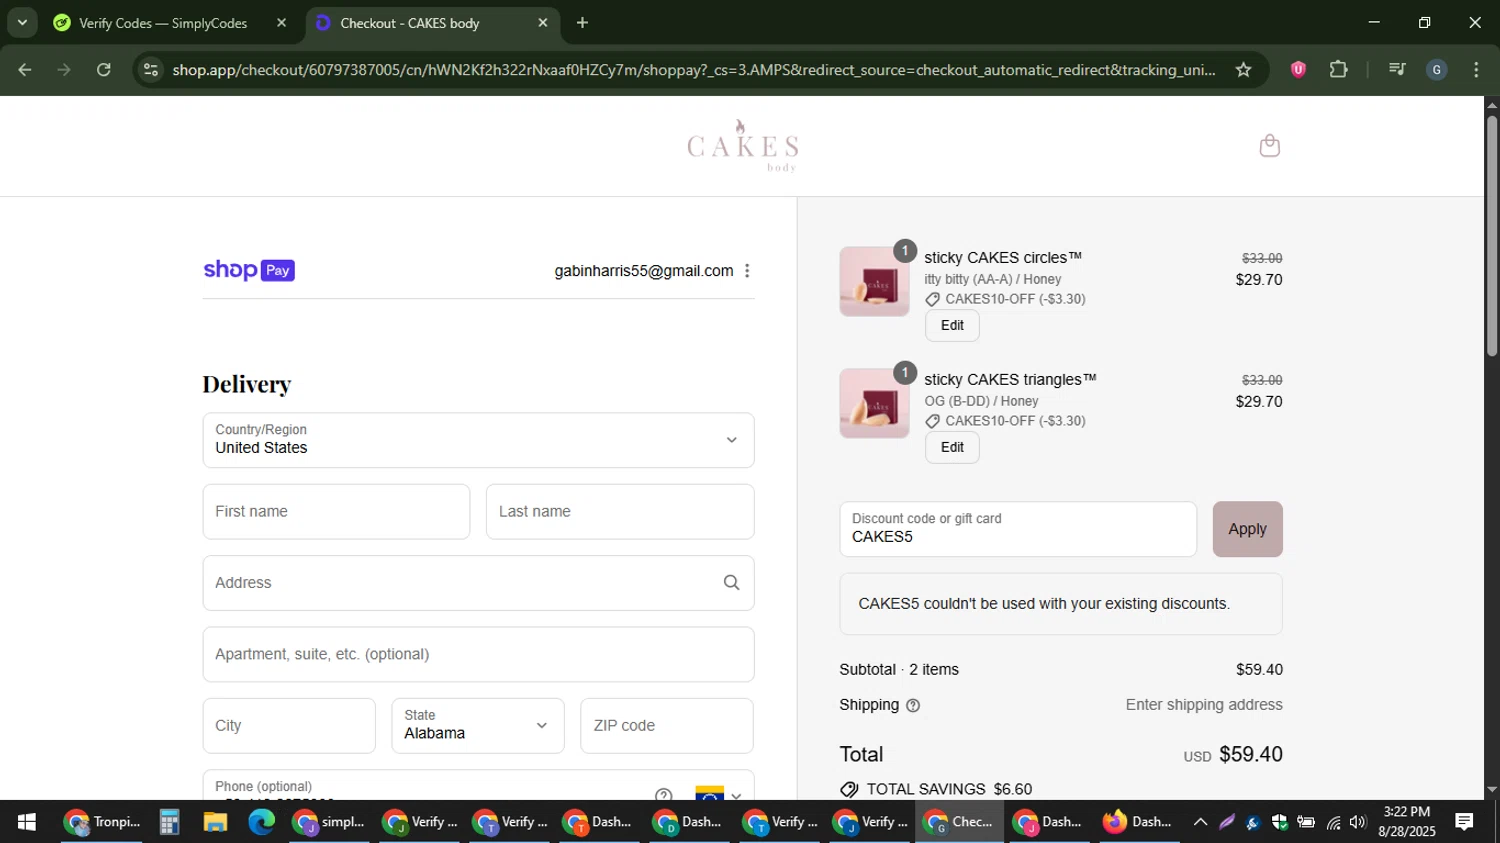This screenshot has width=1500, height=843.
Task: Open the volume control in tray
Action: coord(1357,822)
